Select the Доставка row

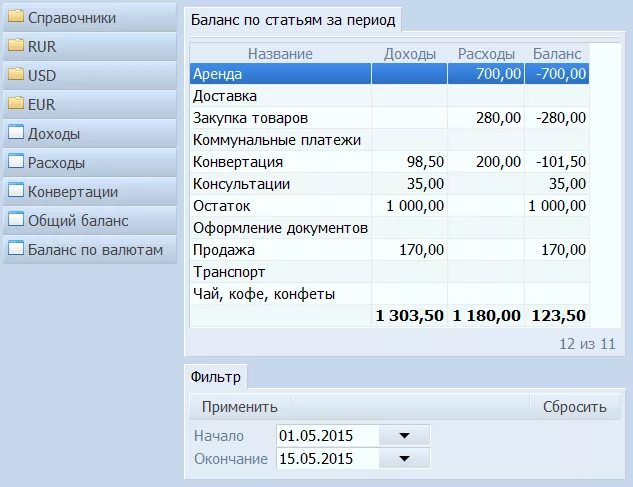[x=389, y=96]
